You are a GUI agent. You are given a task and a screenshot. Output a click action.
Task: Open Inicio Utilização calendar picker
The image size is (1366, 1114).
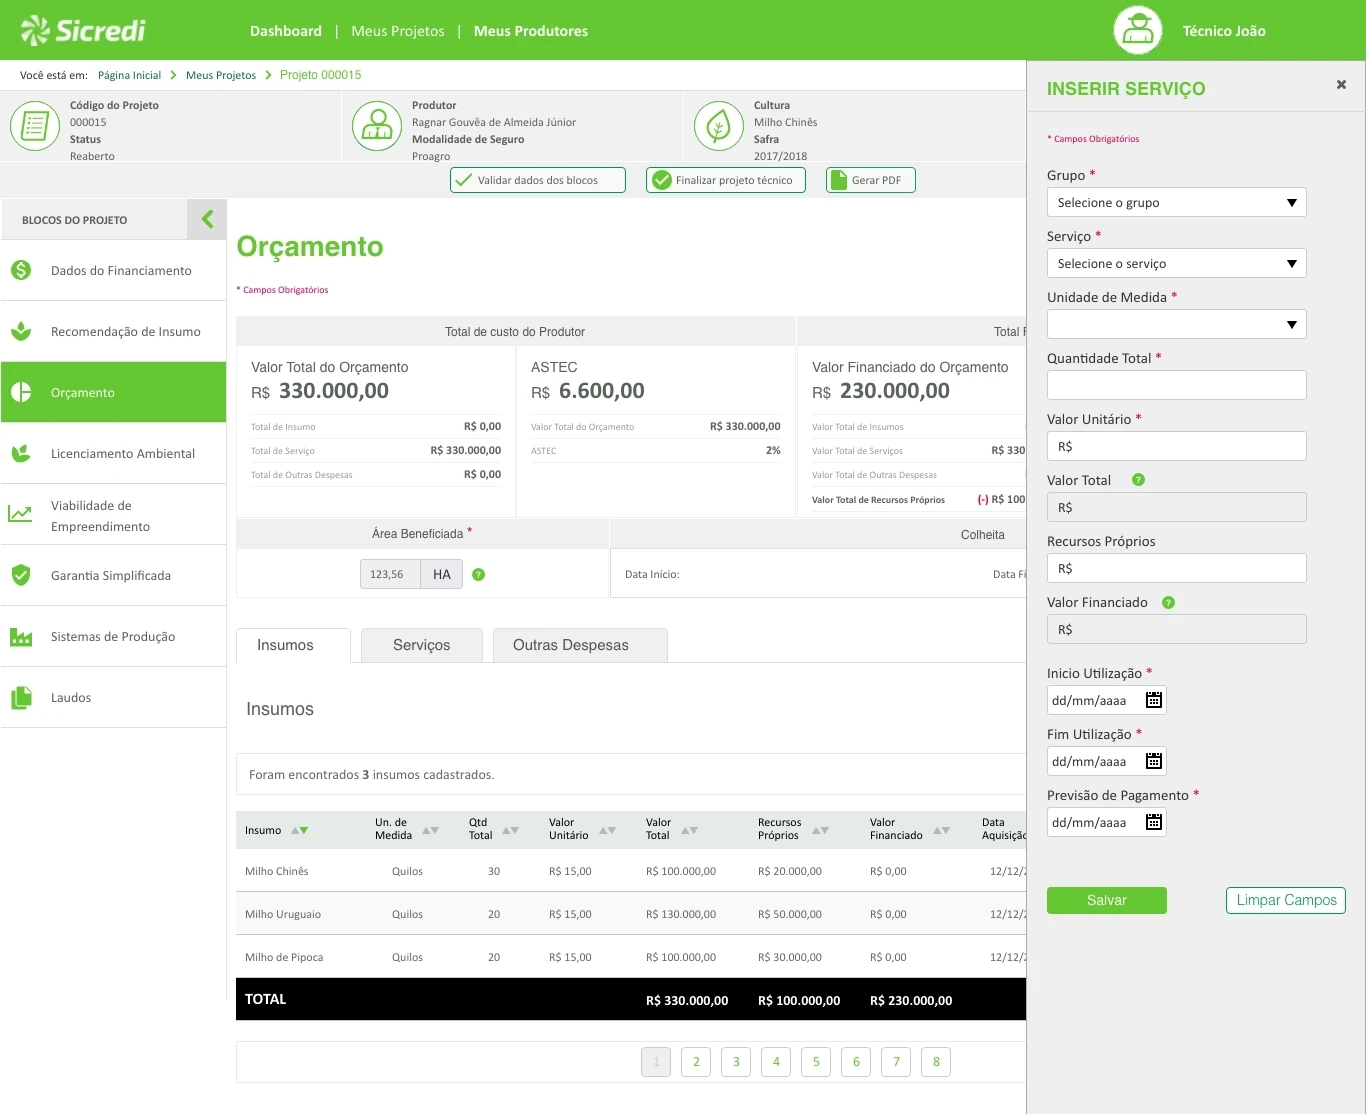tap(1154, 700)
